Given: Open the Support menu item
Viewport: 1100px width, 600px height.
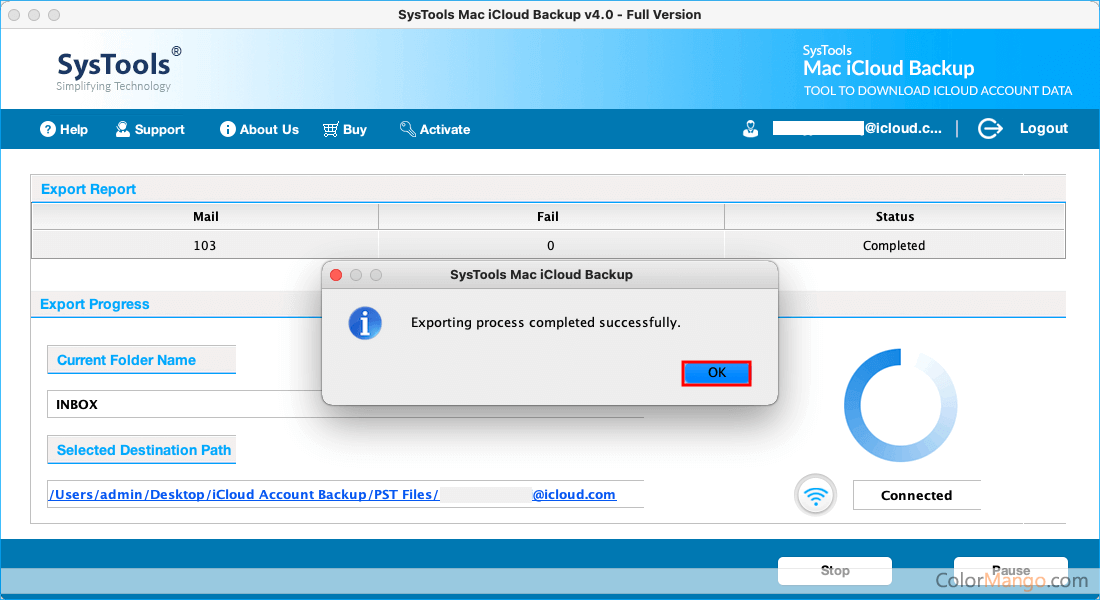Looking at the screenshot, I should point(150,129).
